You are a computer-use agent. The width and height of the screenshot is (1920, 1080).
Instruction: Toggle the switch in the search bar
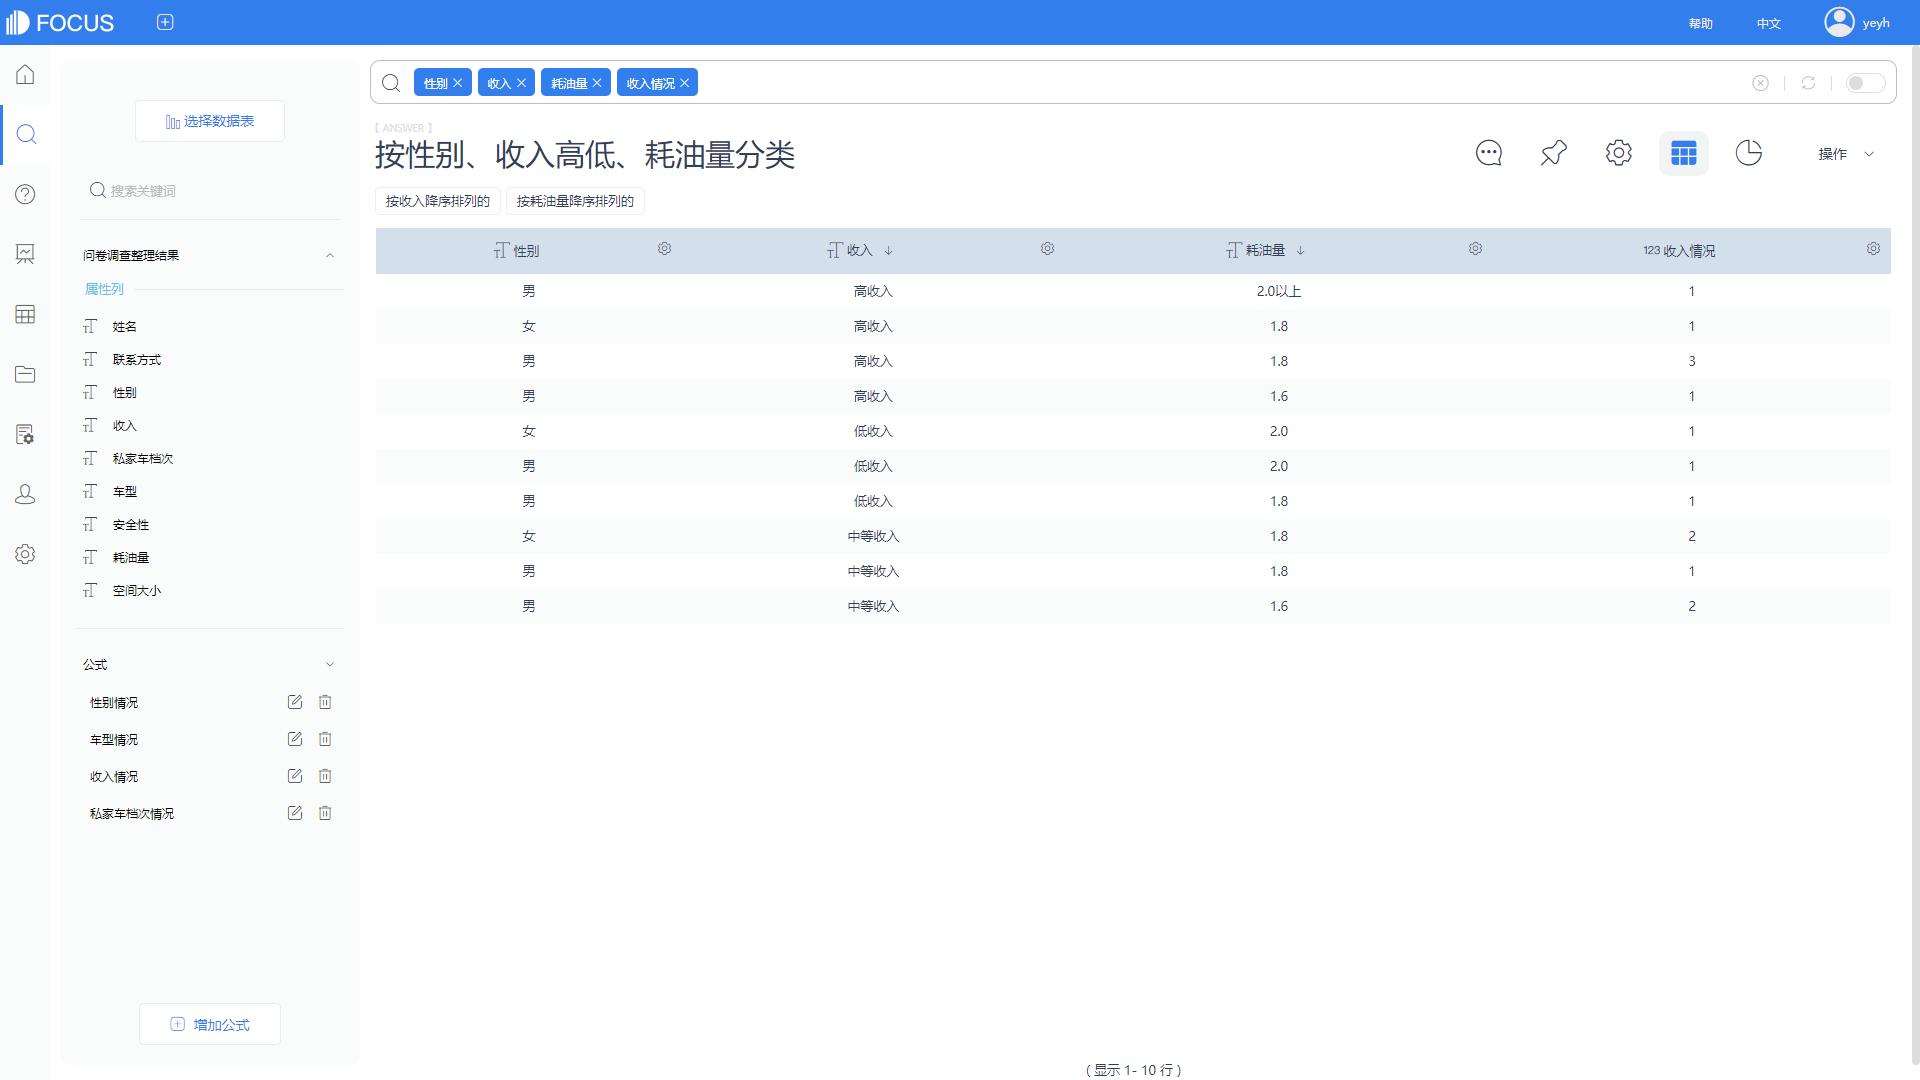click(1864, 83)
